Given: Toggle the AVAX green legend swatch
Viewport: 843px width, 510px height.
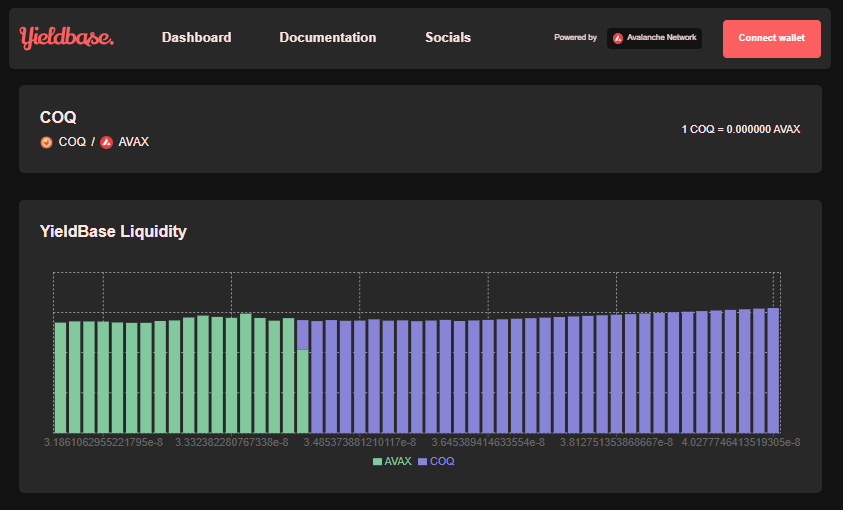Looking at the screenshot, I should point(377,462).
